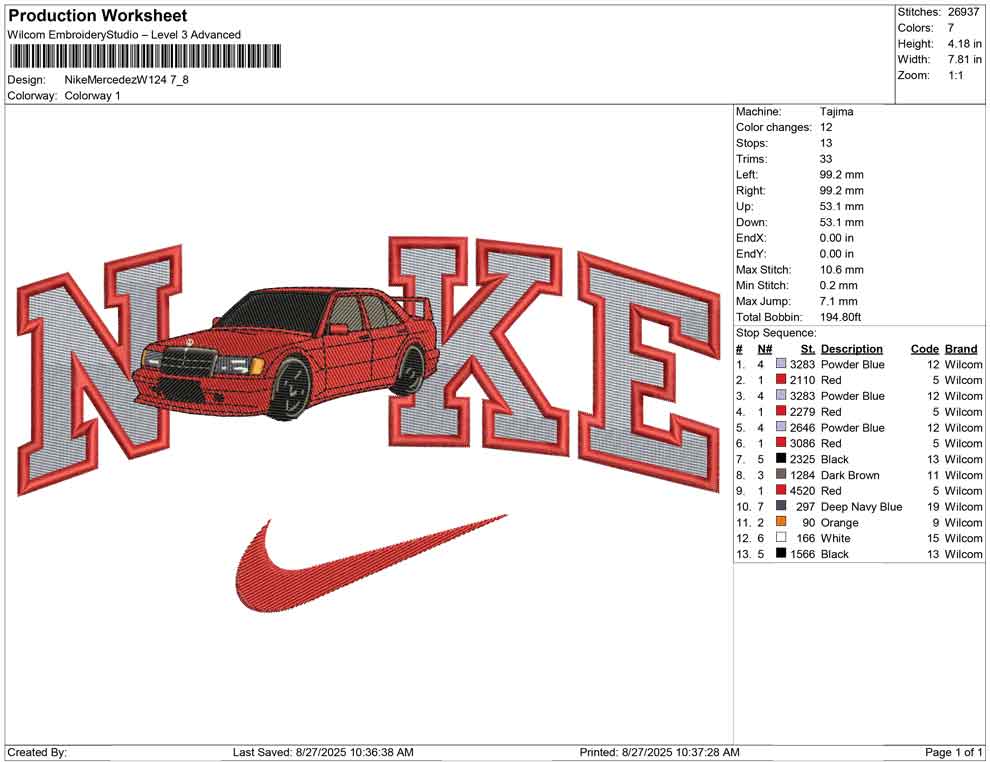Click the Stops value 13
The height and width of the screenshot is (762, 990).
click(826, 143)
